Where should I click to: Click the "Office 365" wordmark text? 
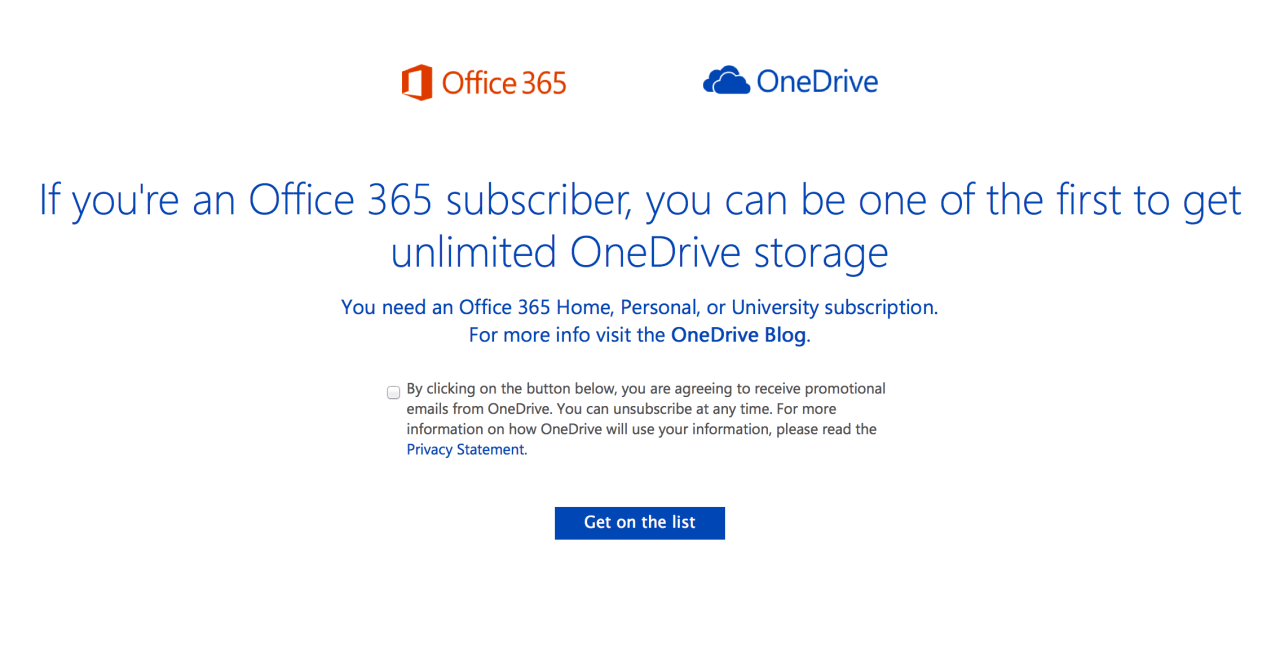click(x=504, y=83)
